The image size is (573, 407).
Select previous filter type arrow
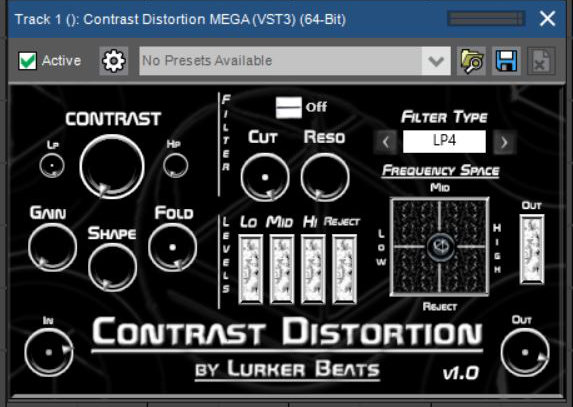pos(385,142)
